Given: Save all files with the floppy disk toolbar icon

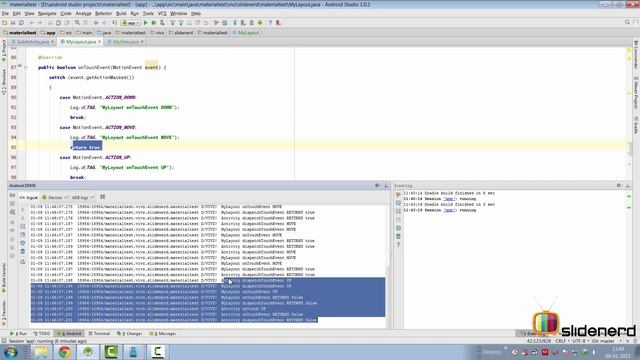Looking at the screenshot, I should coord(13,23).
